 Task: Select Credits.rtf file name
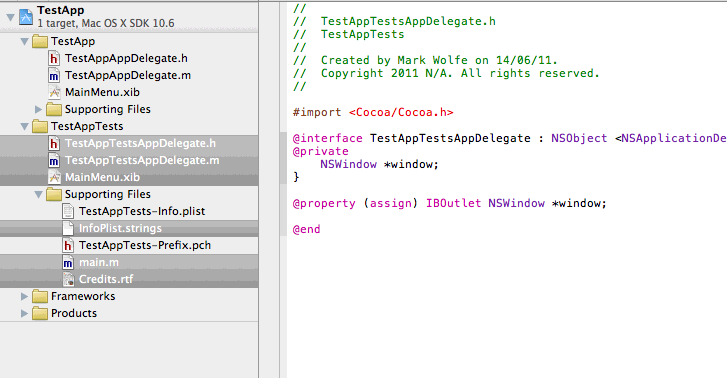click(106, 279)
